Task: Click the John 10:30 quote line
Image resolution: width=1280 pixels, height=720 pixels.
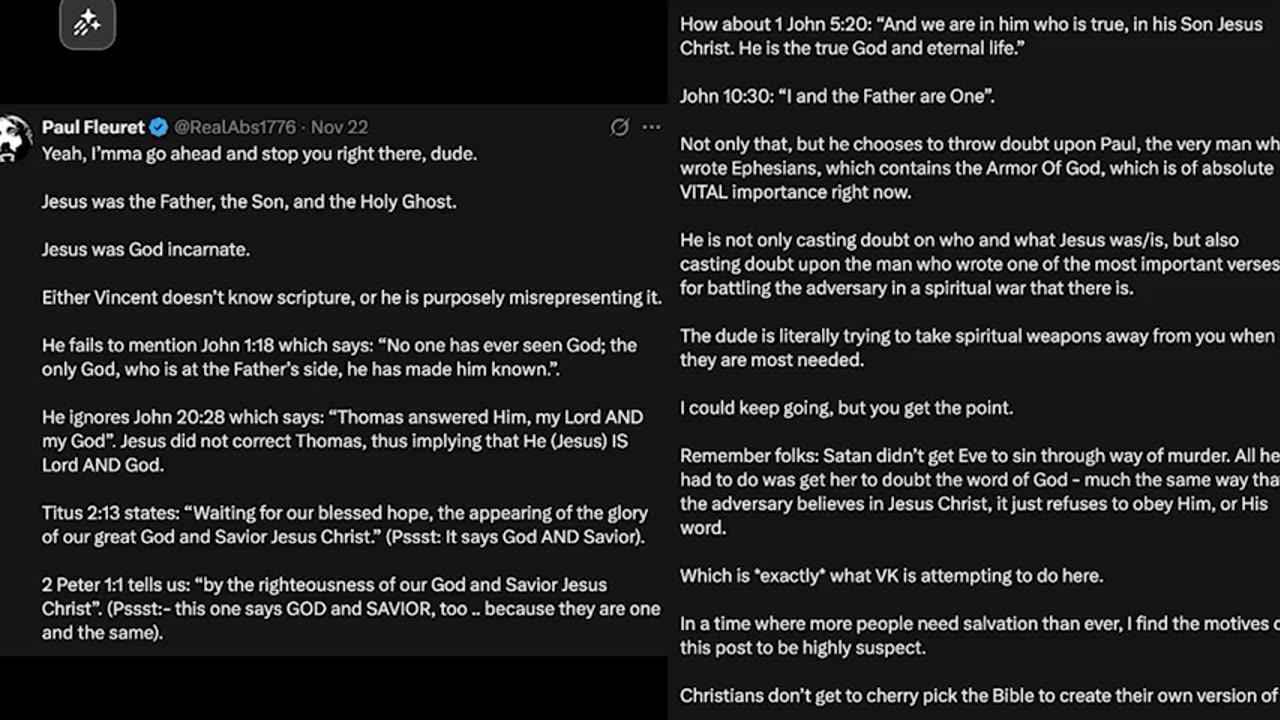Action: click(837, 96)
